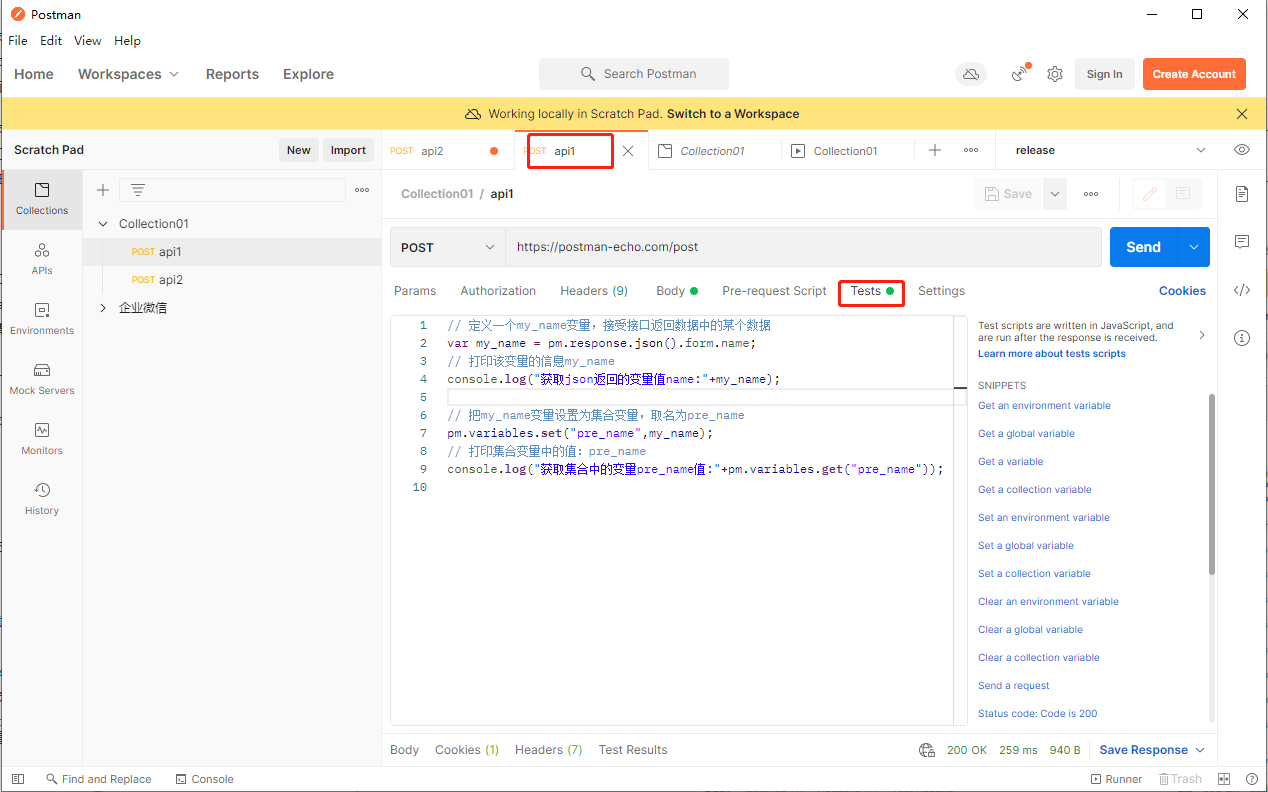
Task: Toggle the bottom-left sidebar icon
Action: (x=17, y=779)
